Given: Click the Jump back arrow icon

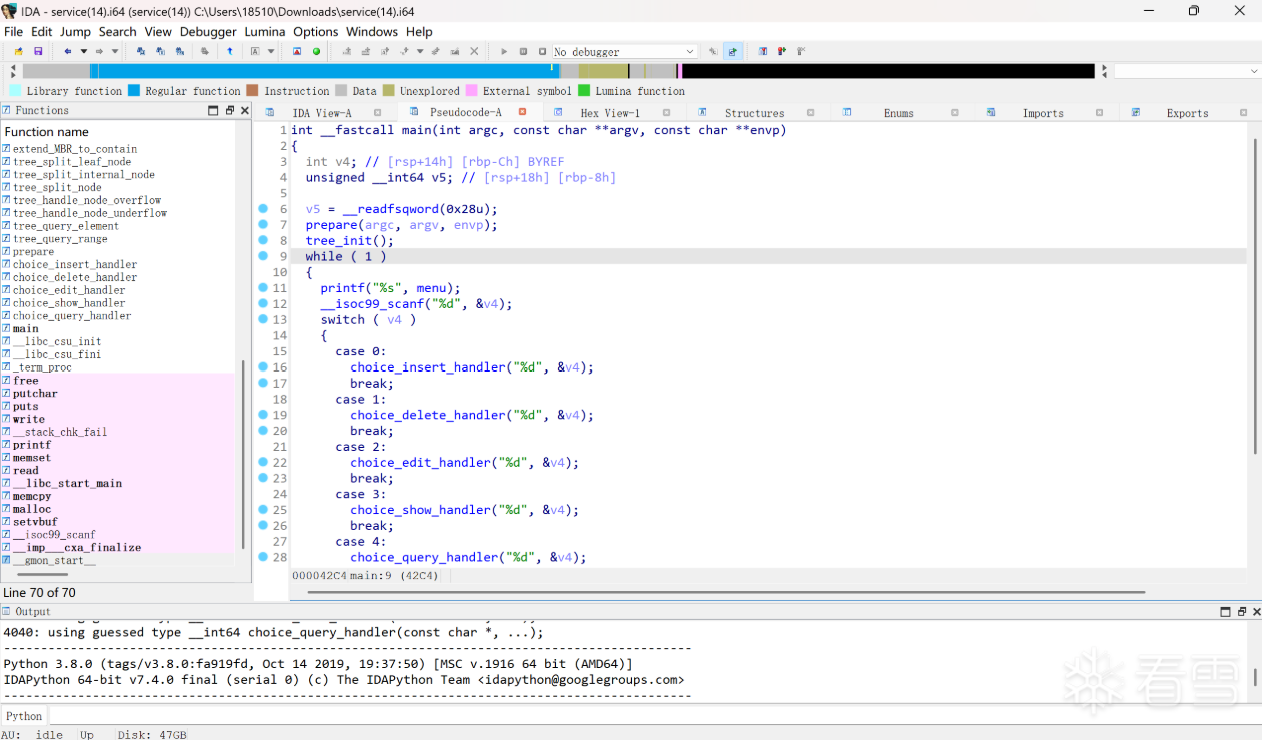Looking at the screenshot, I should click(x=67, y=52).
